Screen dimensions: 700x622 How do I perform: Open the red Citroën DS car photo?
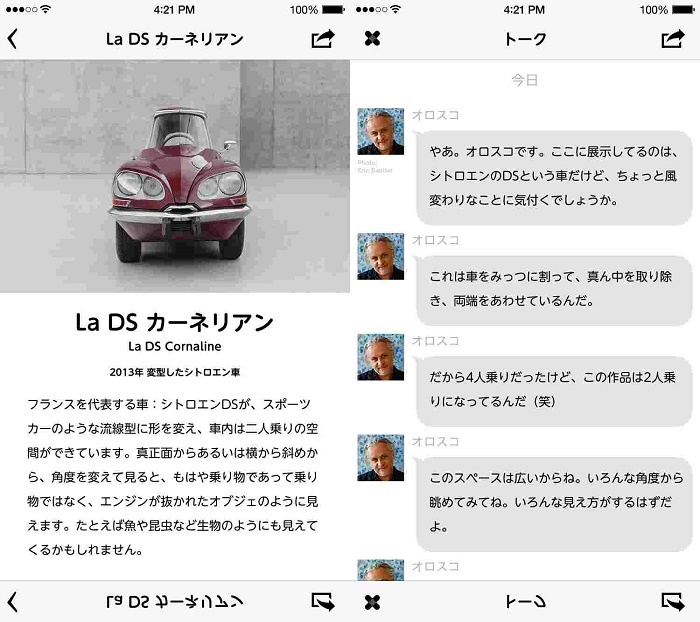point(175,176)
